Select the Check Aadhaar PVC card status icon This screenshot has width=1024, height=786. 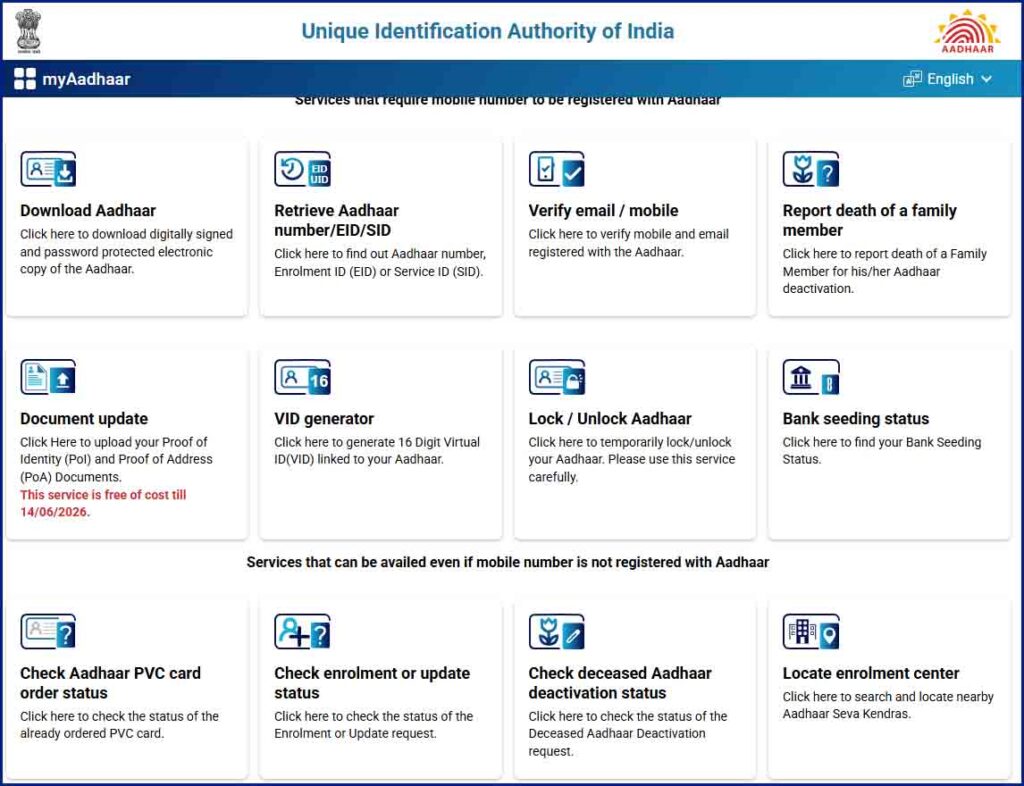point(46,632)
